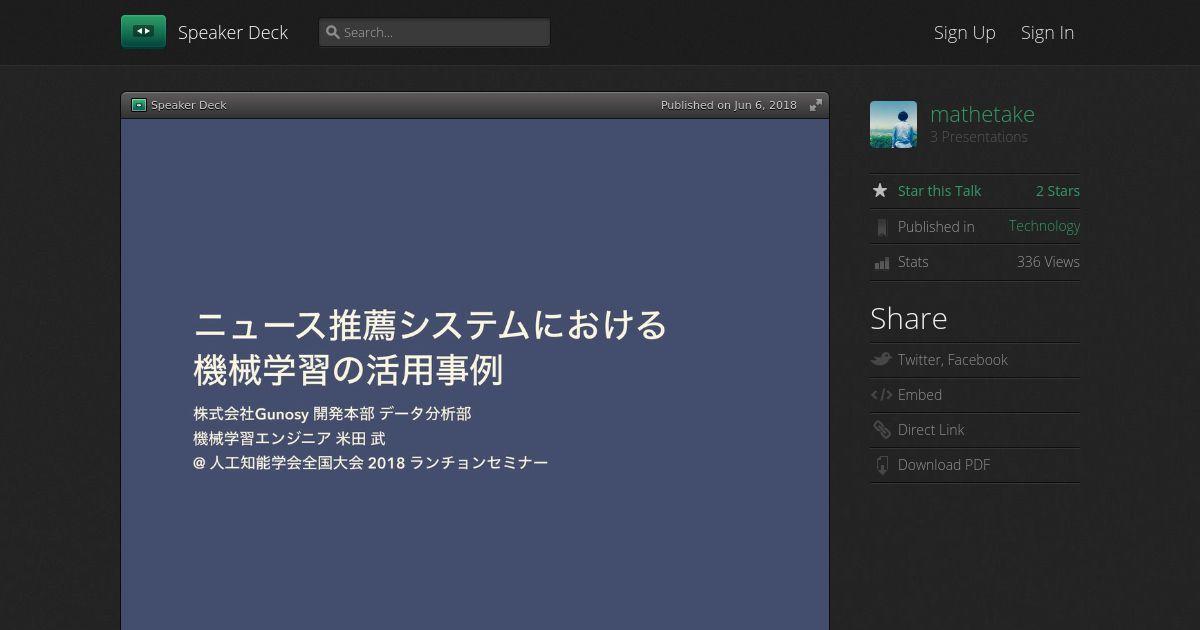The height and width of the screenshot is (630, 1200).
Task: Click the 336 Views stat
Action: 1048,262
